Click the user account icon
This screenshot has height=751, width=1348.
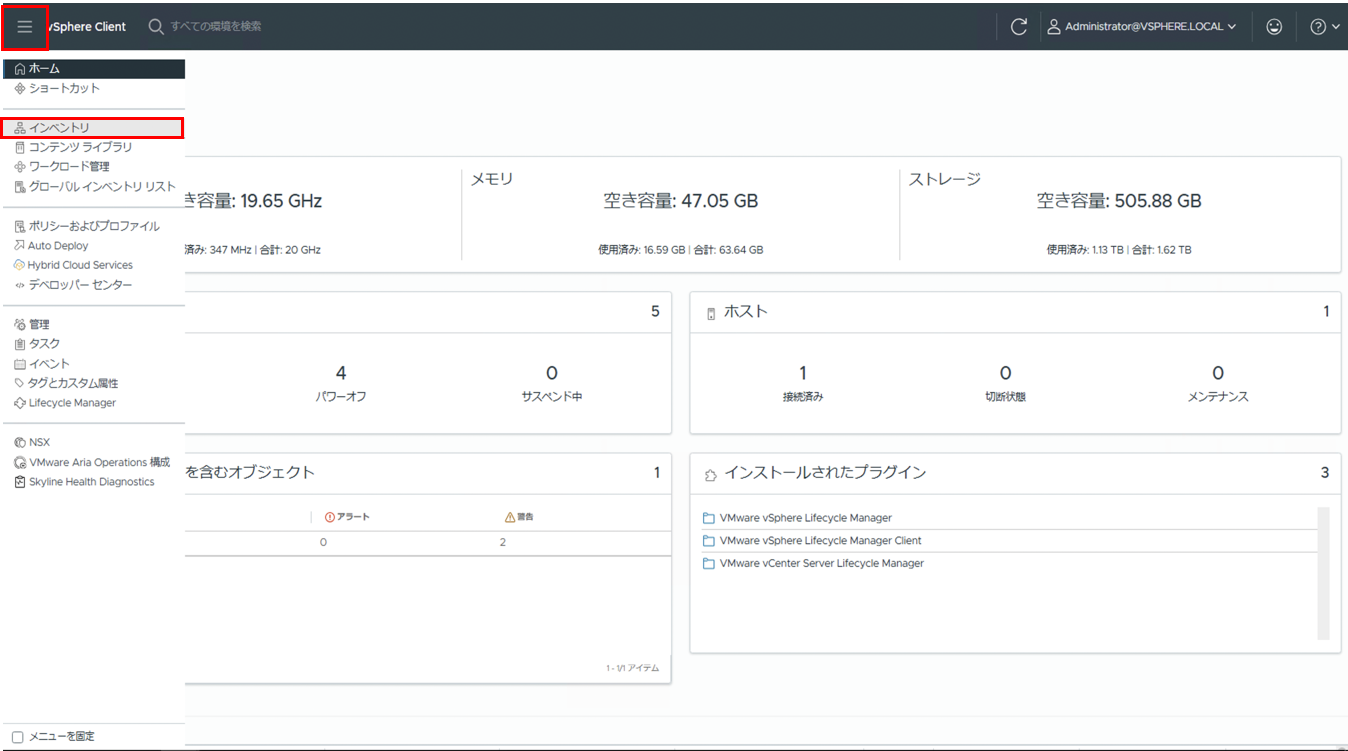1054,27
